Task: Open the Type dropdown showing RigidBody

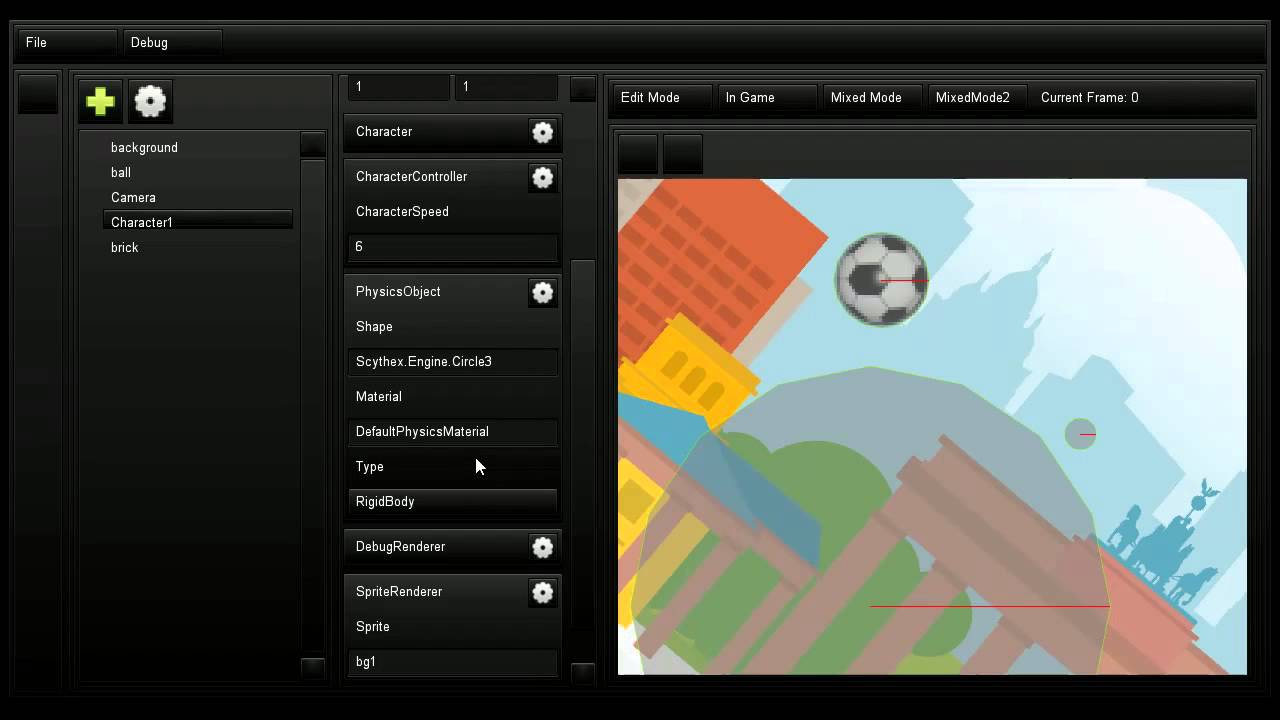Action: pos(453,502)
